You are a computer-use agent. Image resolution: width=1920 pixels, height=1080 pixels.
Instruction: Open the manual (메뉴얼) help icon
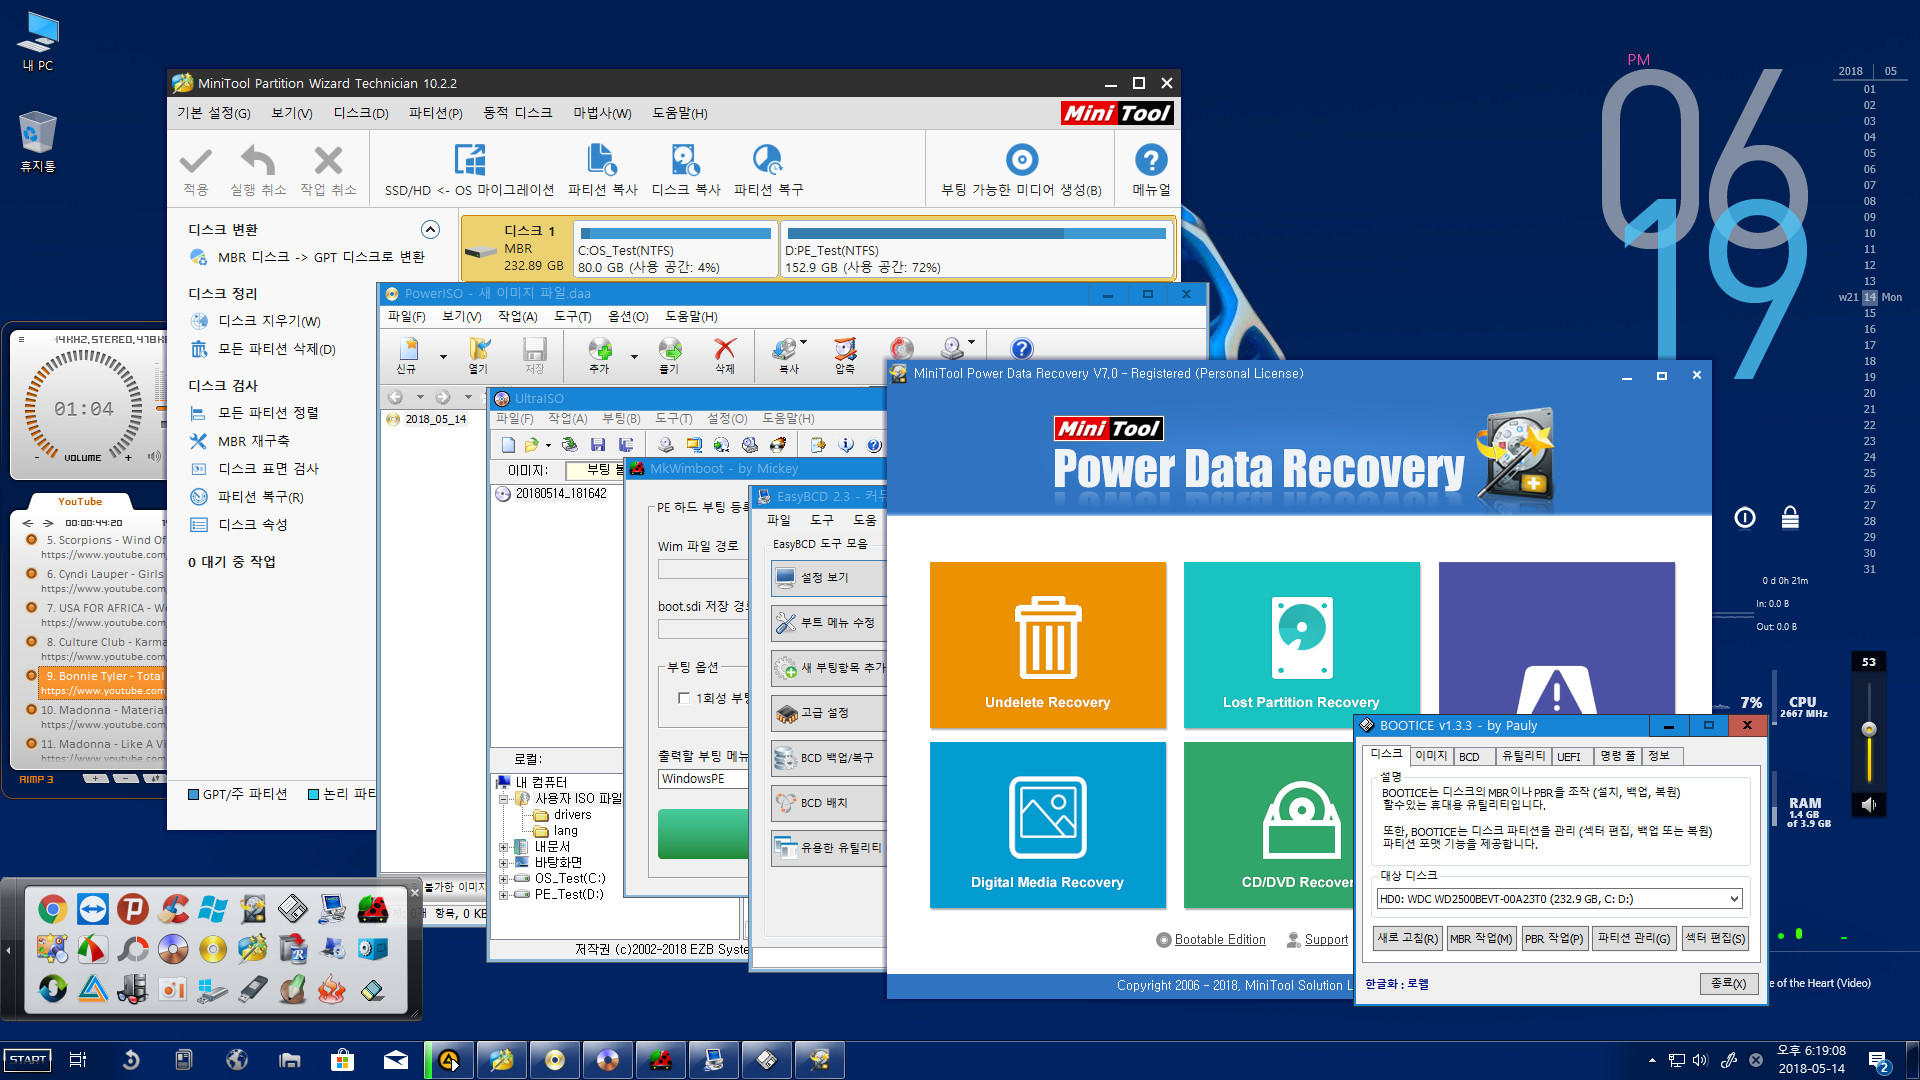pos(1151,160)
